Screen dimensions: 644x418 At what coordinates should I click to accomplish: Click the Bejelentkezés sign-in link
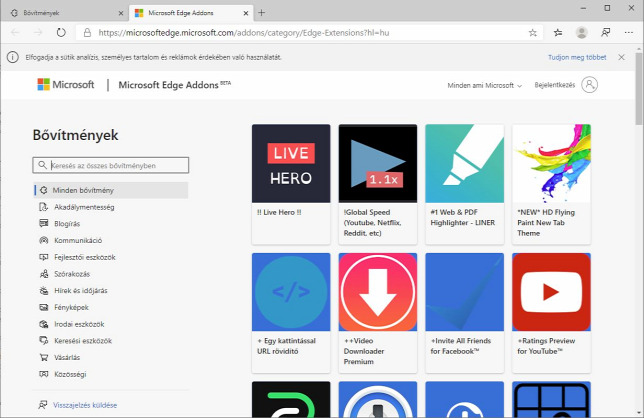(x=554, y=85)
